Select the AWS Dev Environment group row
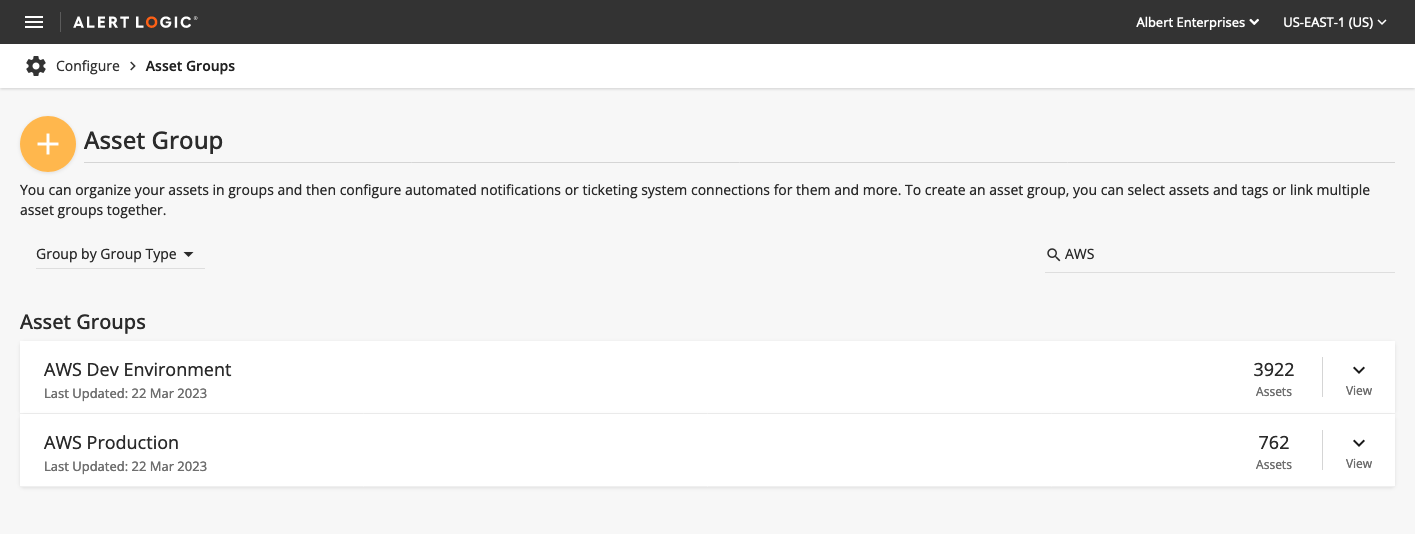 coord(707,378)
